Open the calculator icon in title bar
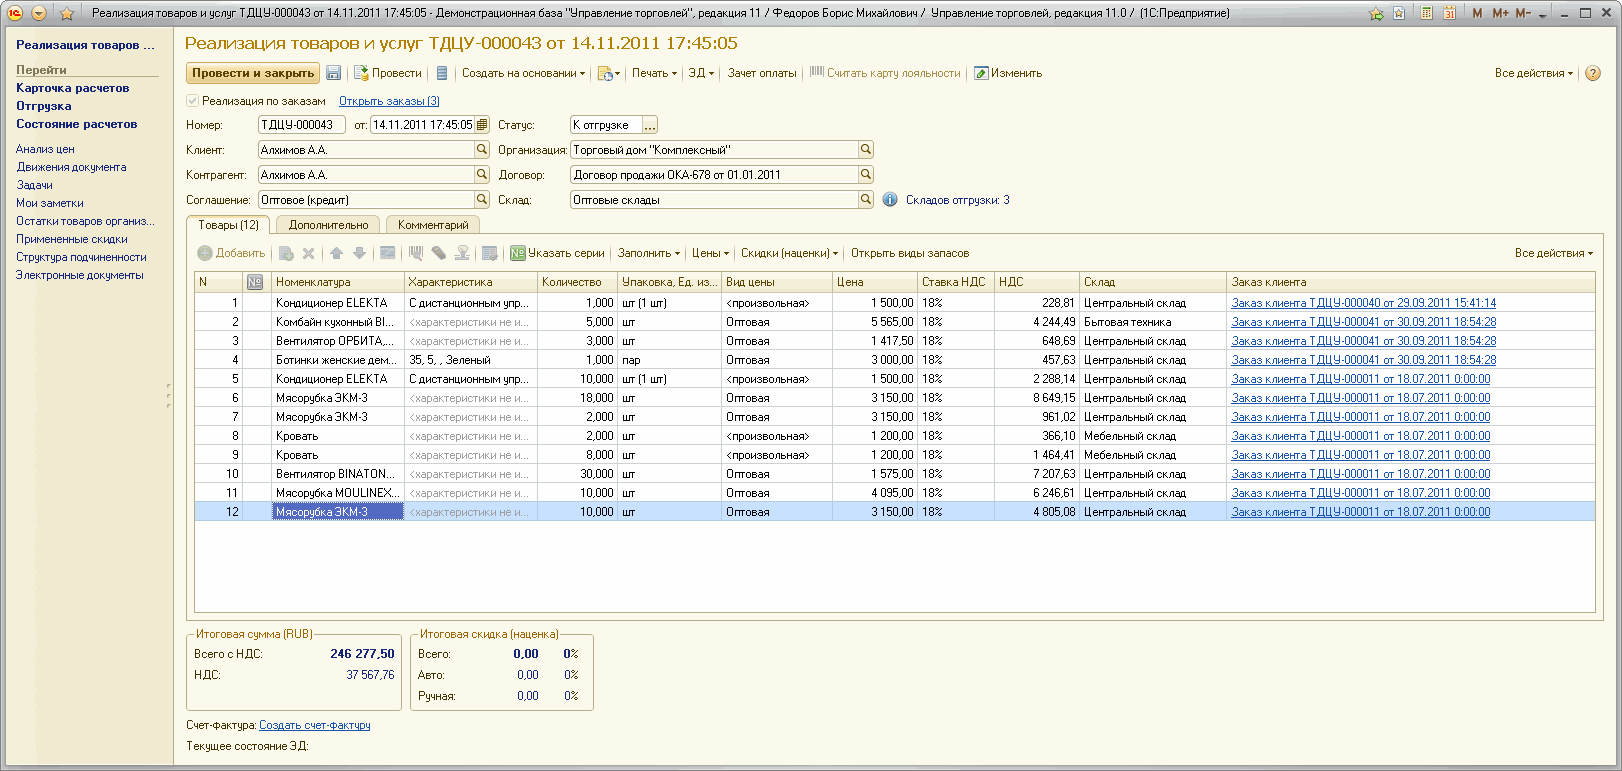This screenshot has height=771, width=1622. click(1425, 13)
